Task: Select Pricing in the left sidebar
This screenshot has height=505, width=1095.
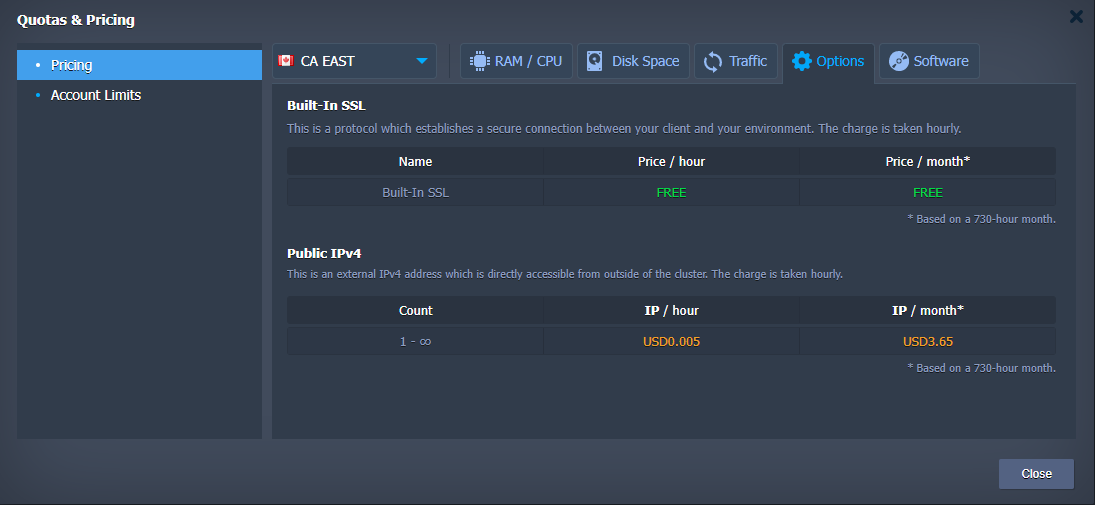Action: click(x=71, y=65)
